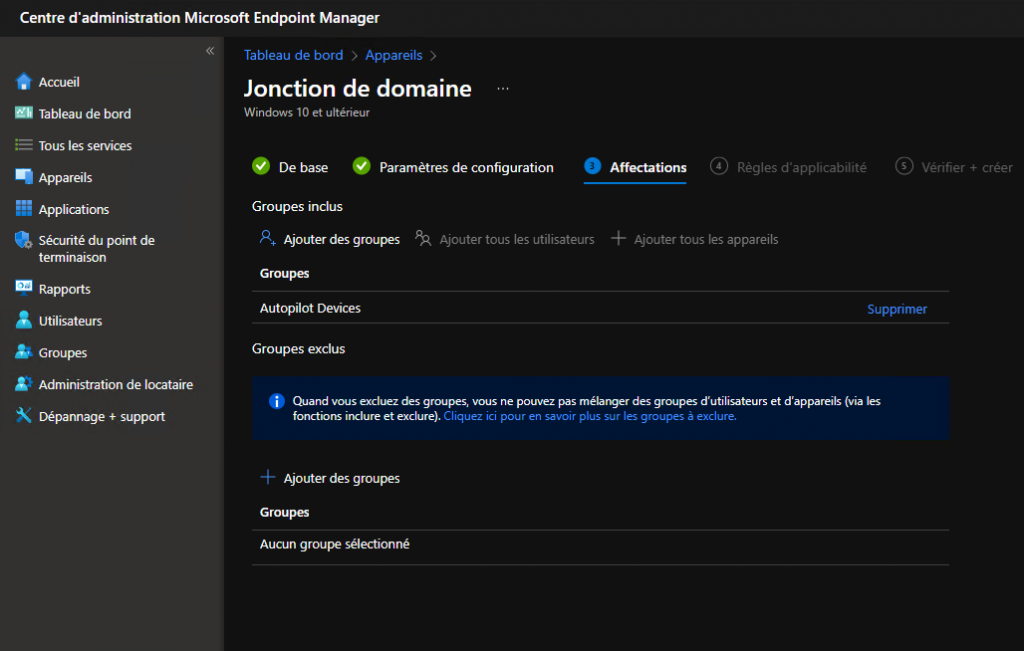Click Supprimer for Autopilot Devices
The height and width of the screenshot is (651, 1024).
tap(897, 309)
